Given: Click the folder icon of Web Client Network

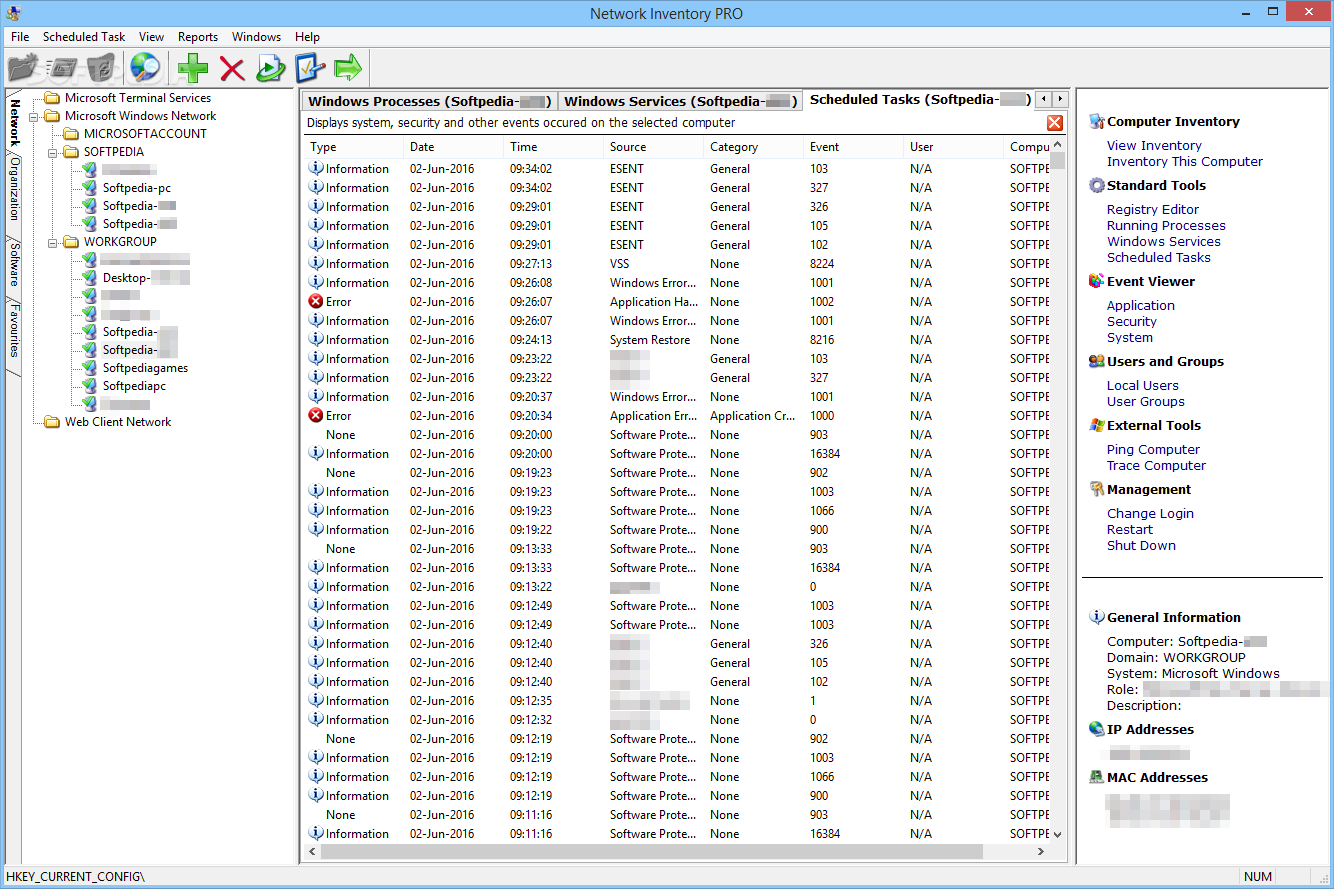Looking at the screenshot, I should [52, 422].
